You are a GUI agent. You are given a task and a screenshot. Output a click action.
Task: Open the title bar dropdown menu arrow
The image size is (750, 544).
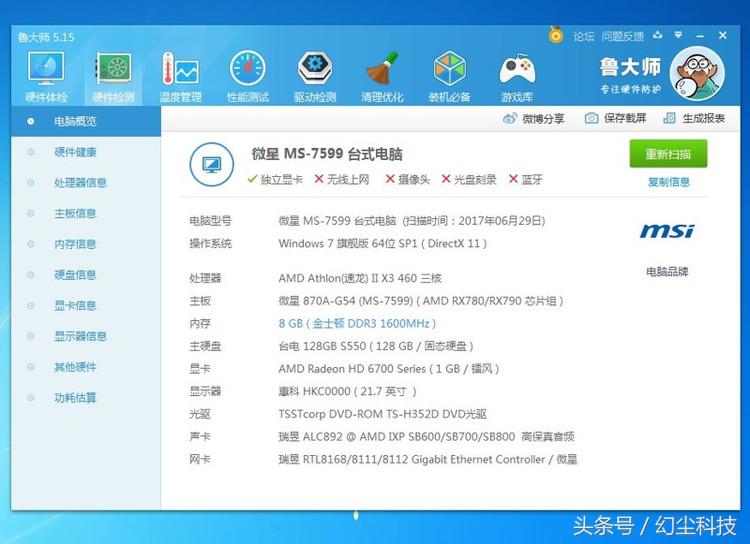(x=678, y=35)
